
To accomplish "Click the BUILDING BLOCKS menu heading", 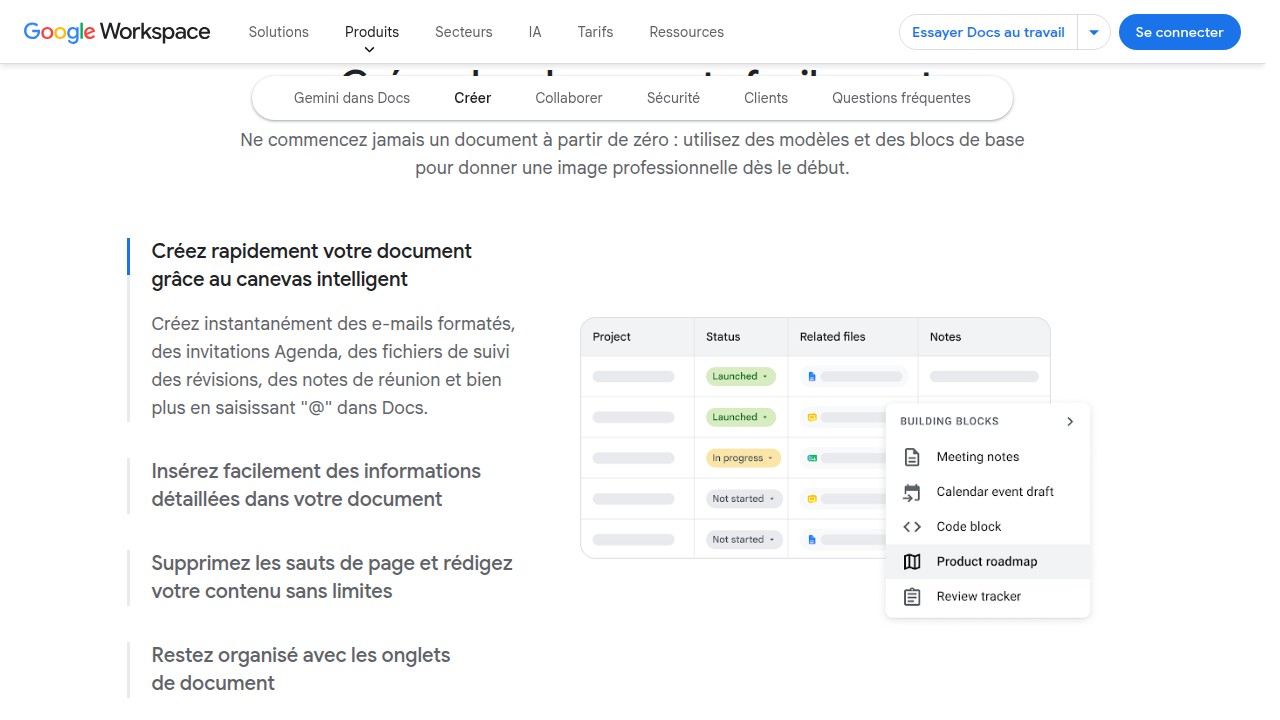I will point(949,422).
